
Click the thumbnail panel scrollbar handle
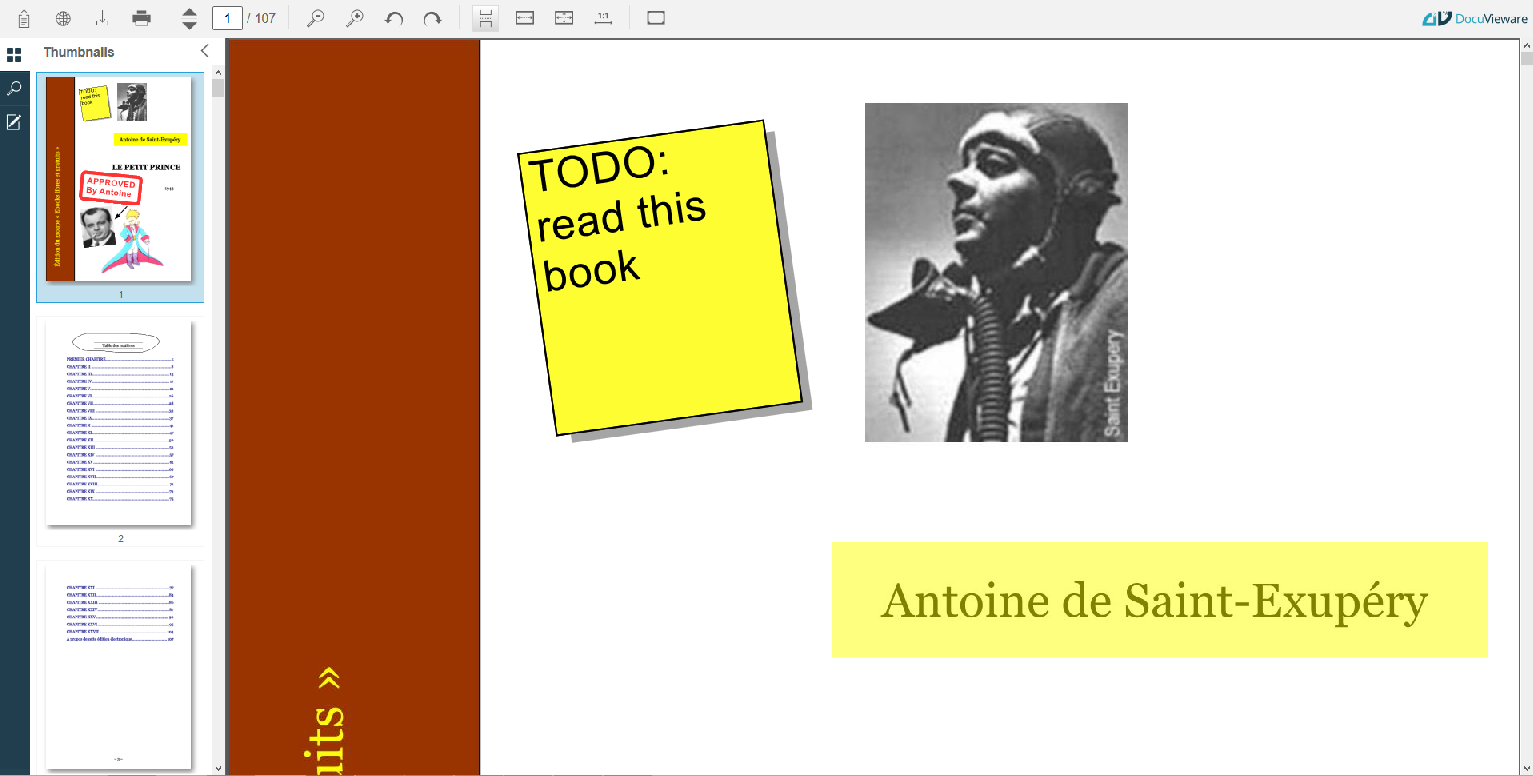click(218, 88)
